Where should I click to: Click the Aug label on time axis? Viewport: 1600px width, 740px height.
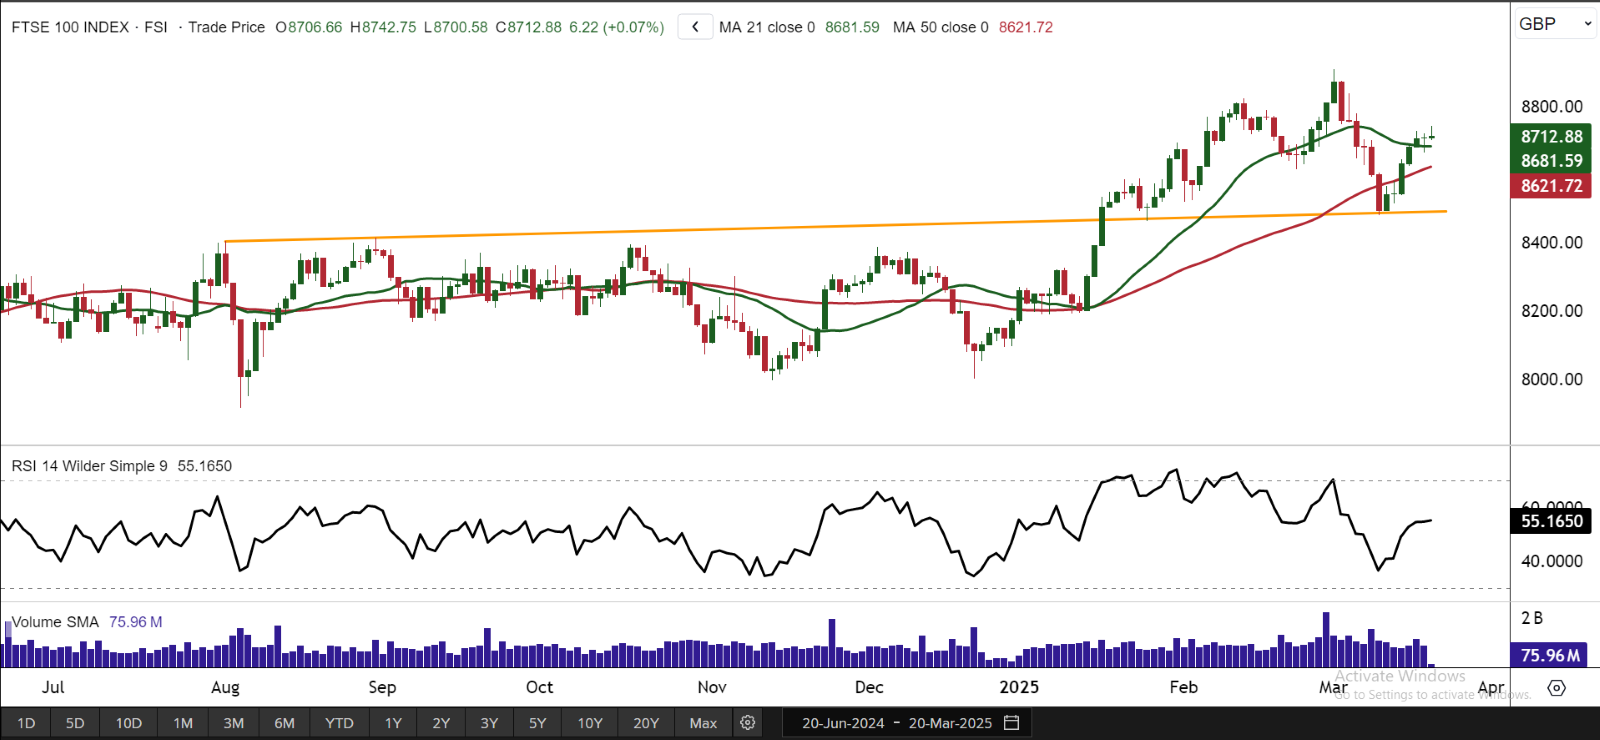225,687
